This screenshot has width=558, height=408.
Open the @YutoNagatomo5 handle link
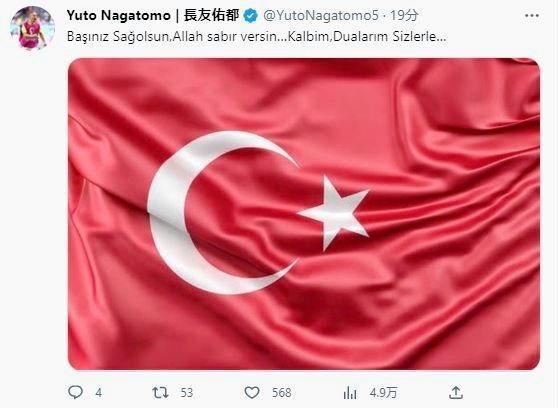pyautogui.click(x=321, y=16)
